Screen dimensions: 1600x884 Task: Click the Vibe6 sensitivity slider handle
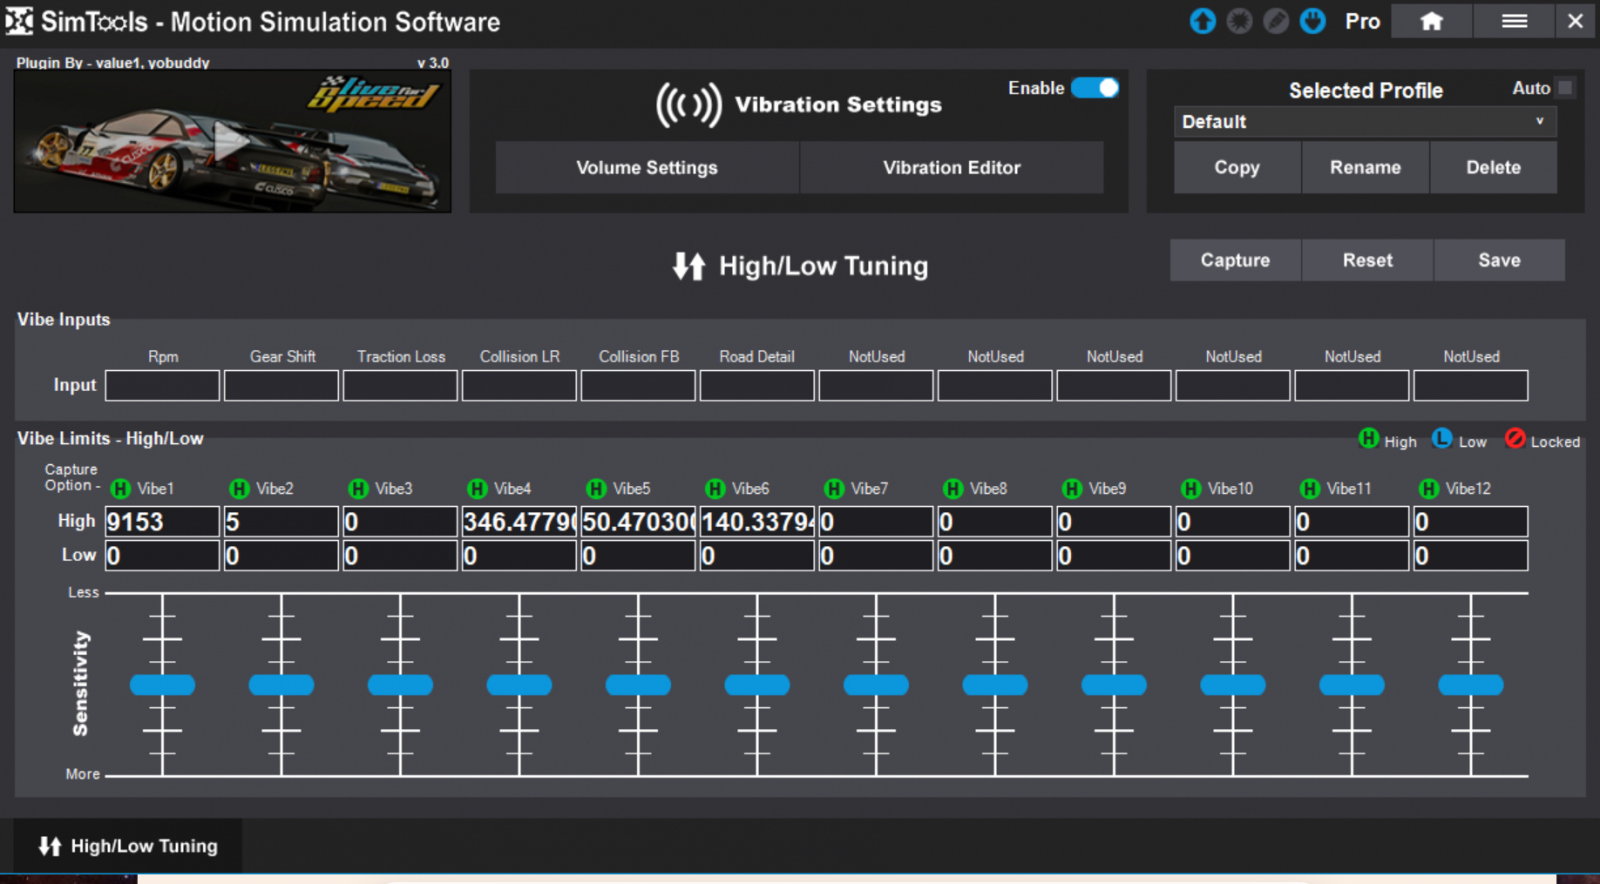coord(757,685)
